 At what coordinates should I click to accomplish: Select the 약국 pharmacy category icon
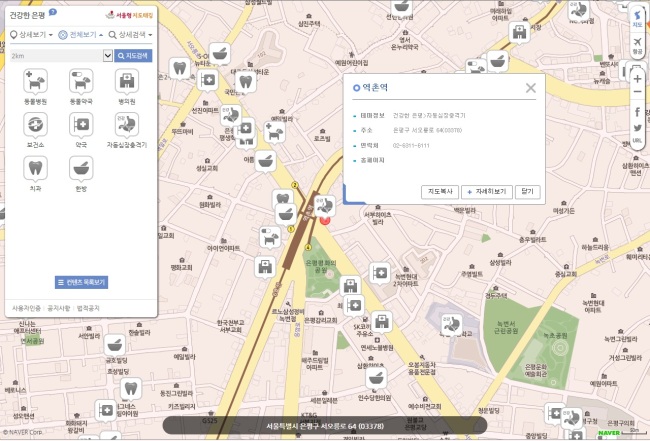coord(81,124)
